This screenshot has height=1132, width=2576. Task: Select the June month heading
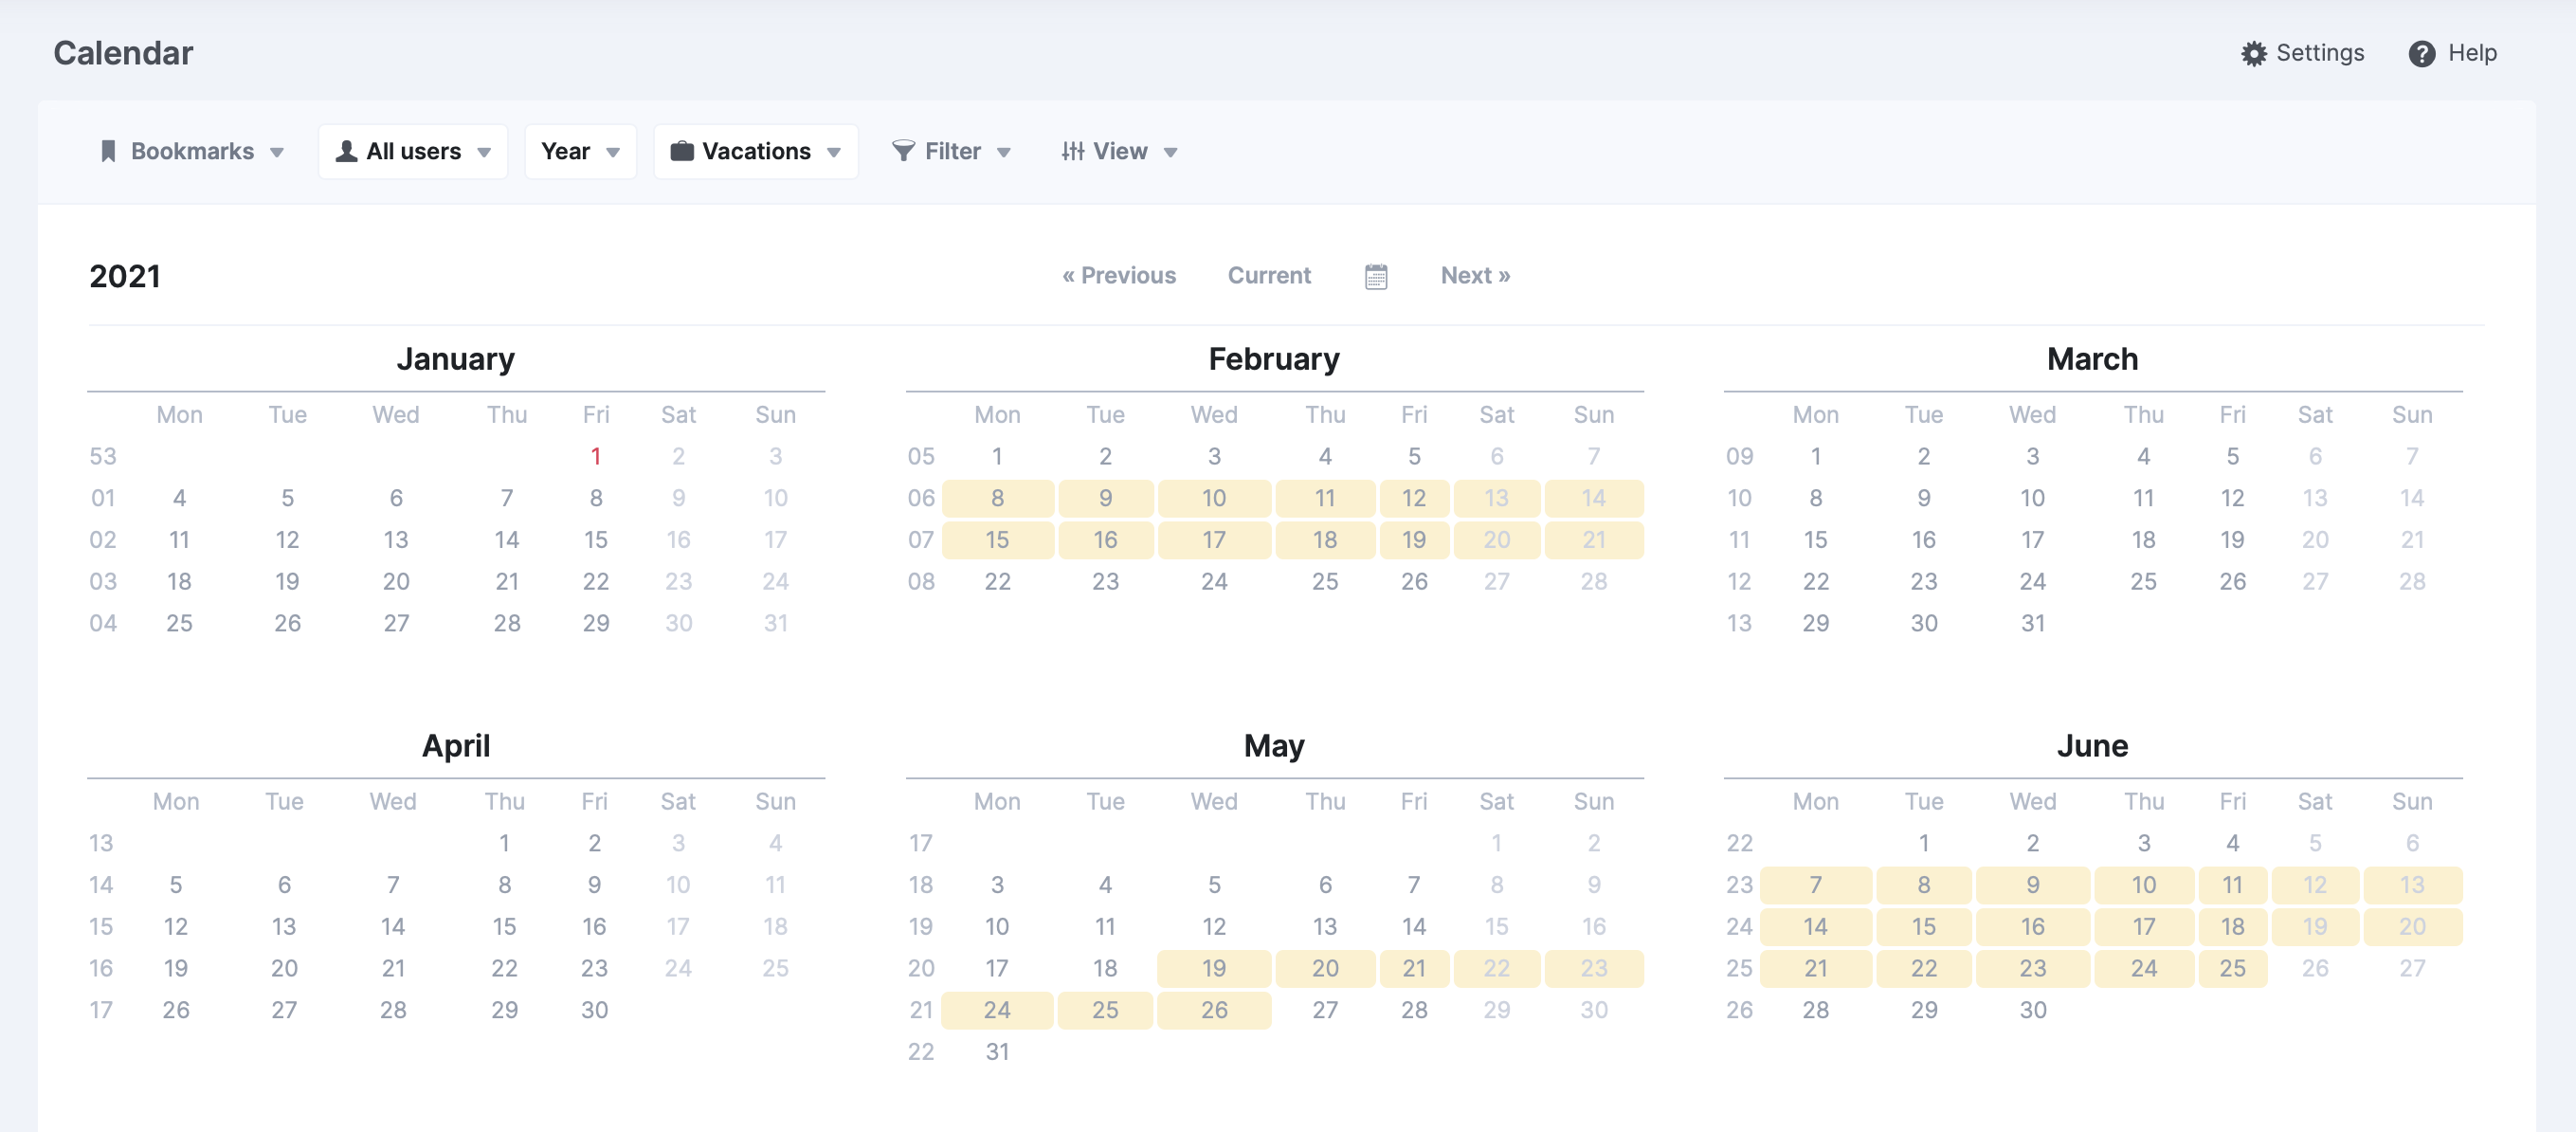pyautogui.click(x=2092, y=745)
